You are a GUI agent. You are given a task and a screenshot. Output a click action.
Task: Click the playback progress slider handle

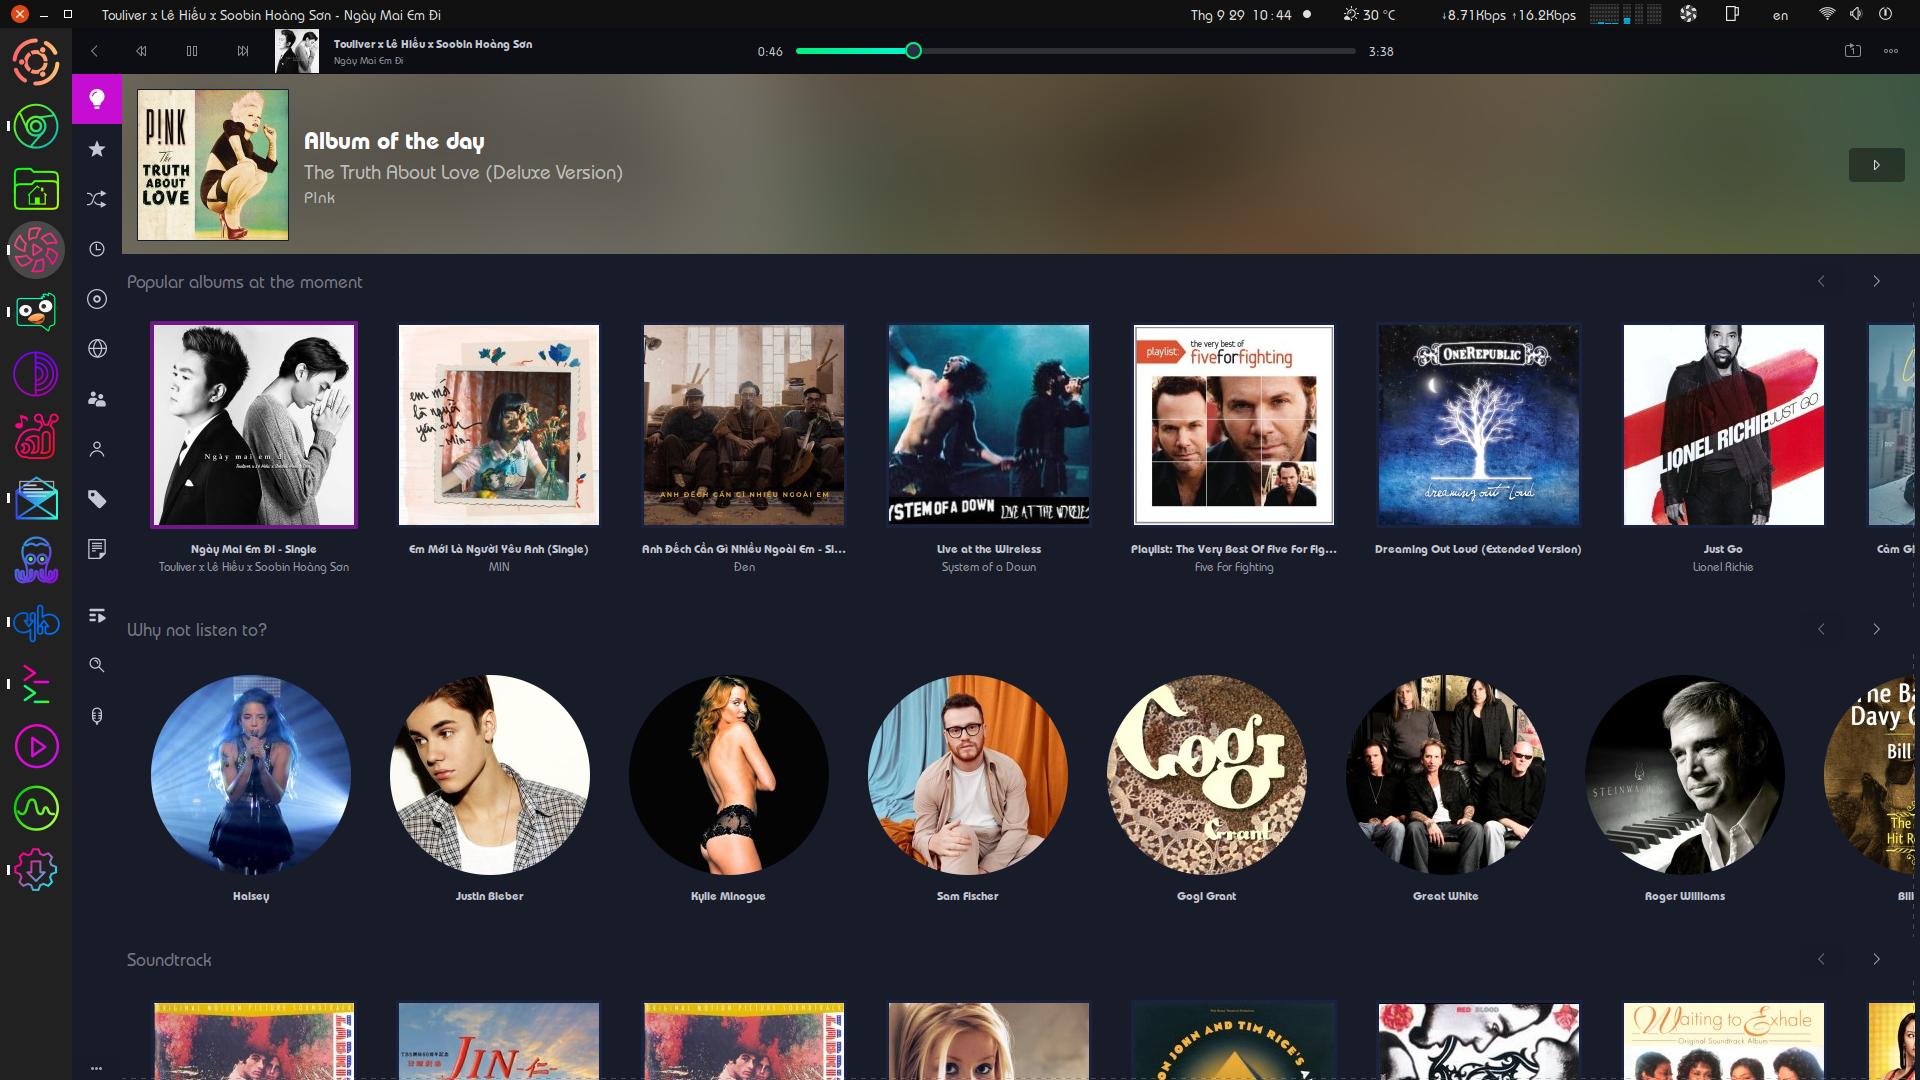(x=913, y=51)
